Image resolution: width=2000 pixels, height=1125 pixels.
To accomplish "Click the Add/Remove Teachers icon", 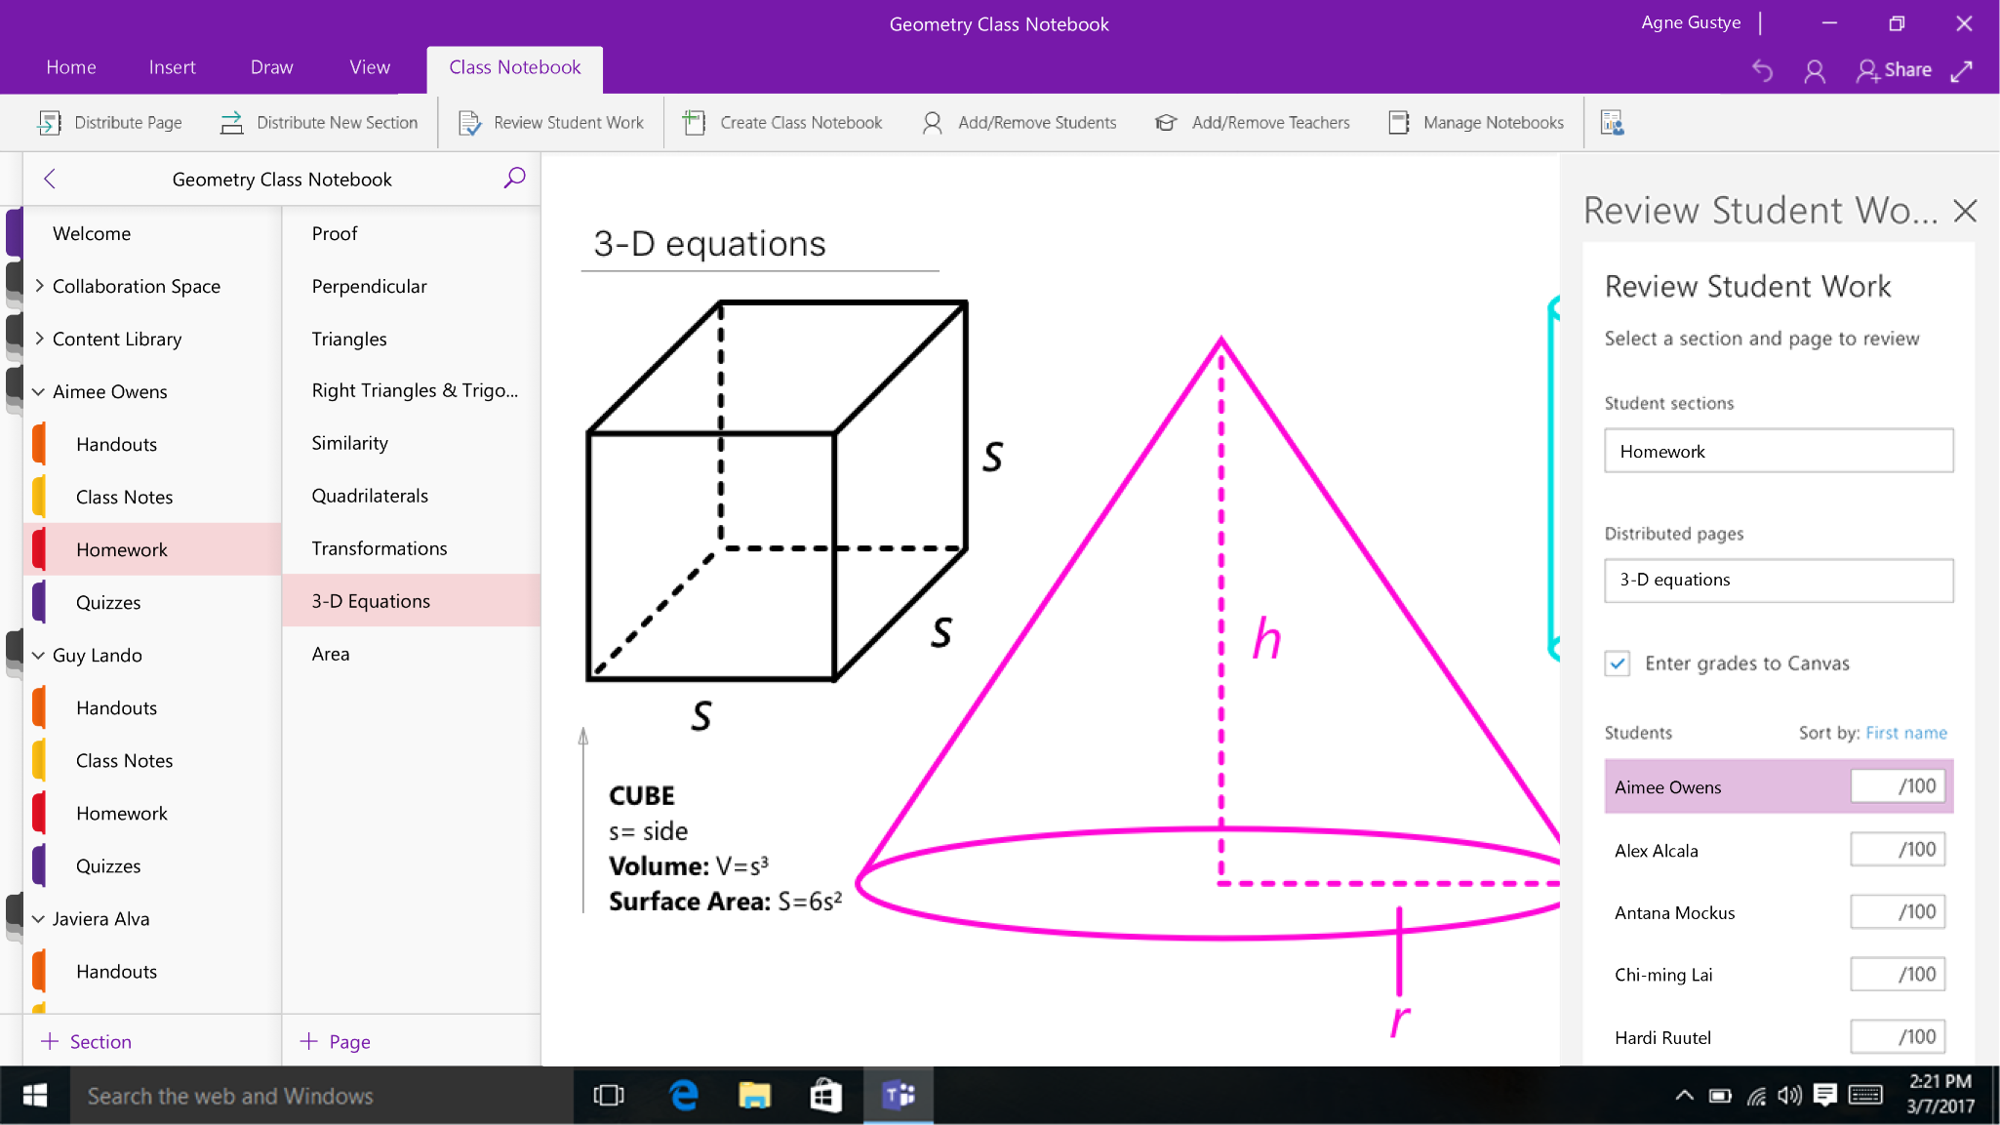I will pos(1166,122).
